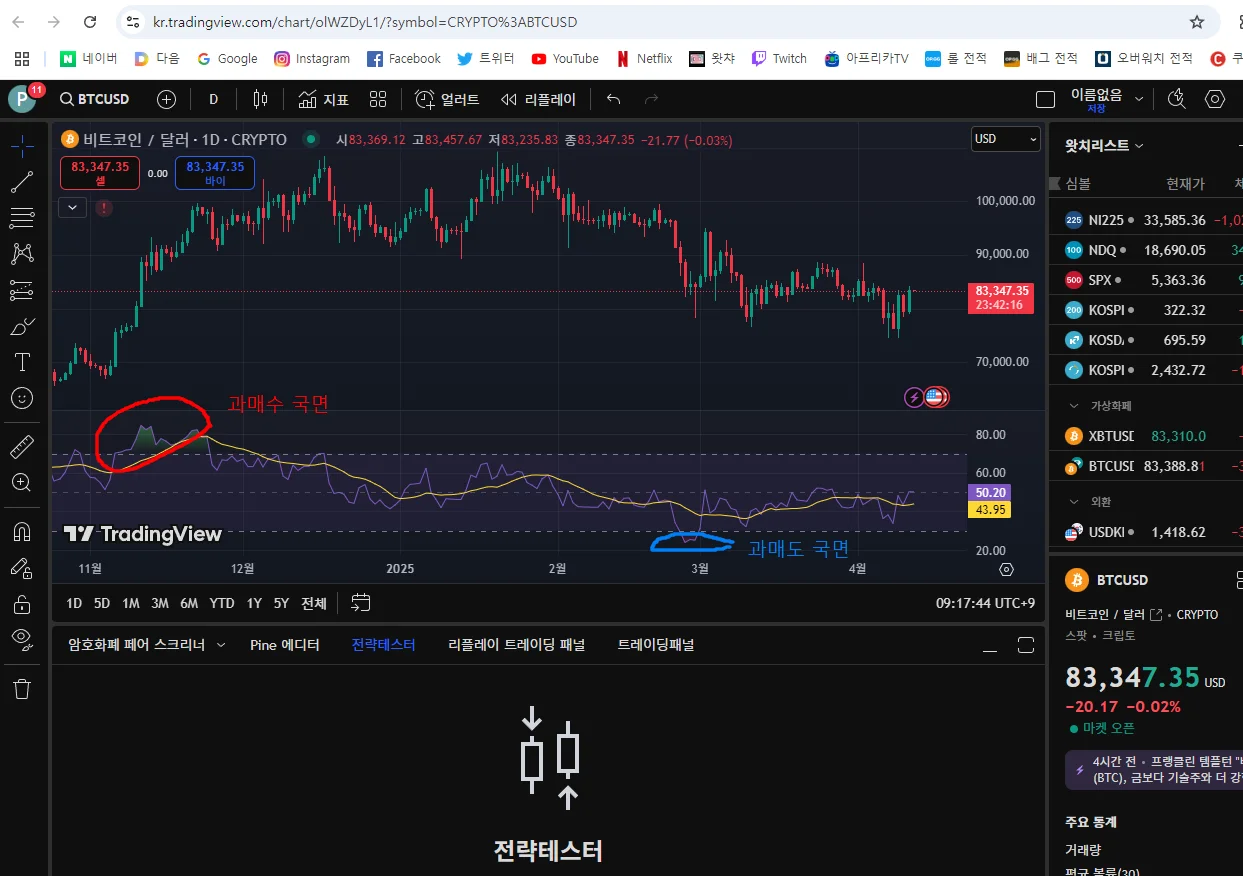This screenshot has height=876, width=1243.
Task: Switch to the Pine 에디터 tab
Action: point(284,645)
